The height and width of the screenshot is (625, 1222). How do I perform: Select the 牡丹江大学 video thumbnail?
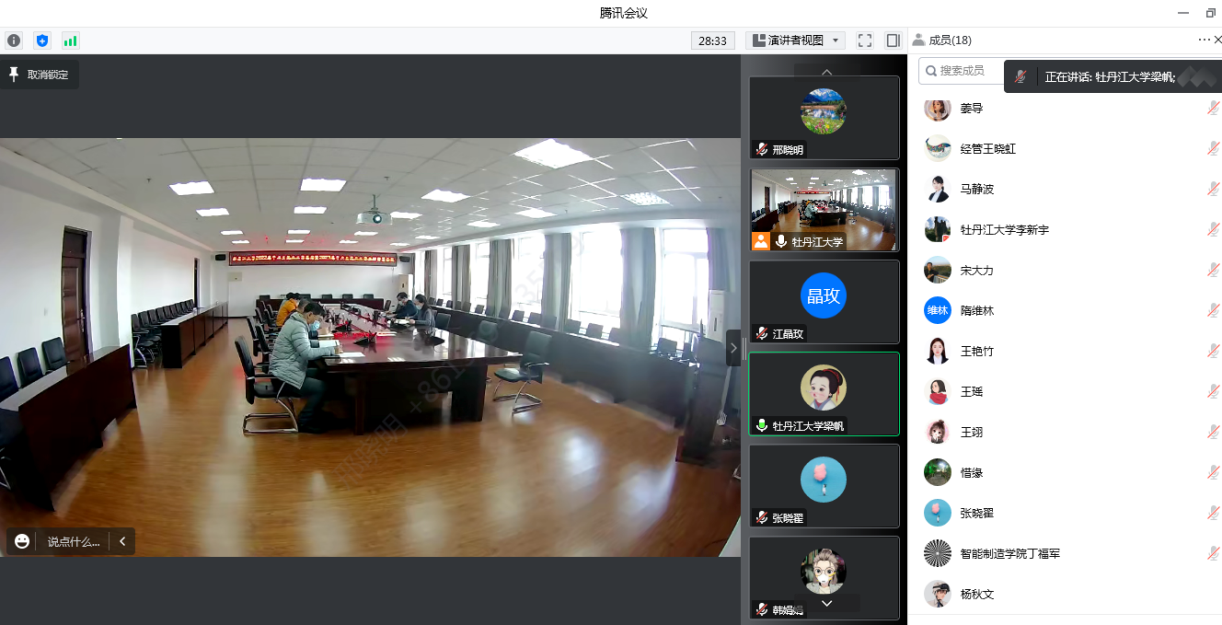tap(824, 210)
